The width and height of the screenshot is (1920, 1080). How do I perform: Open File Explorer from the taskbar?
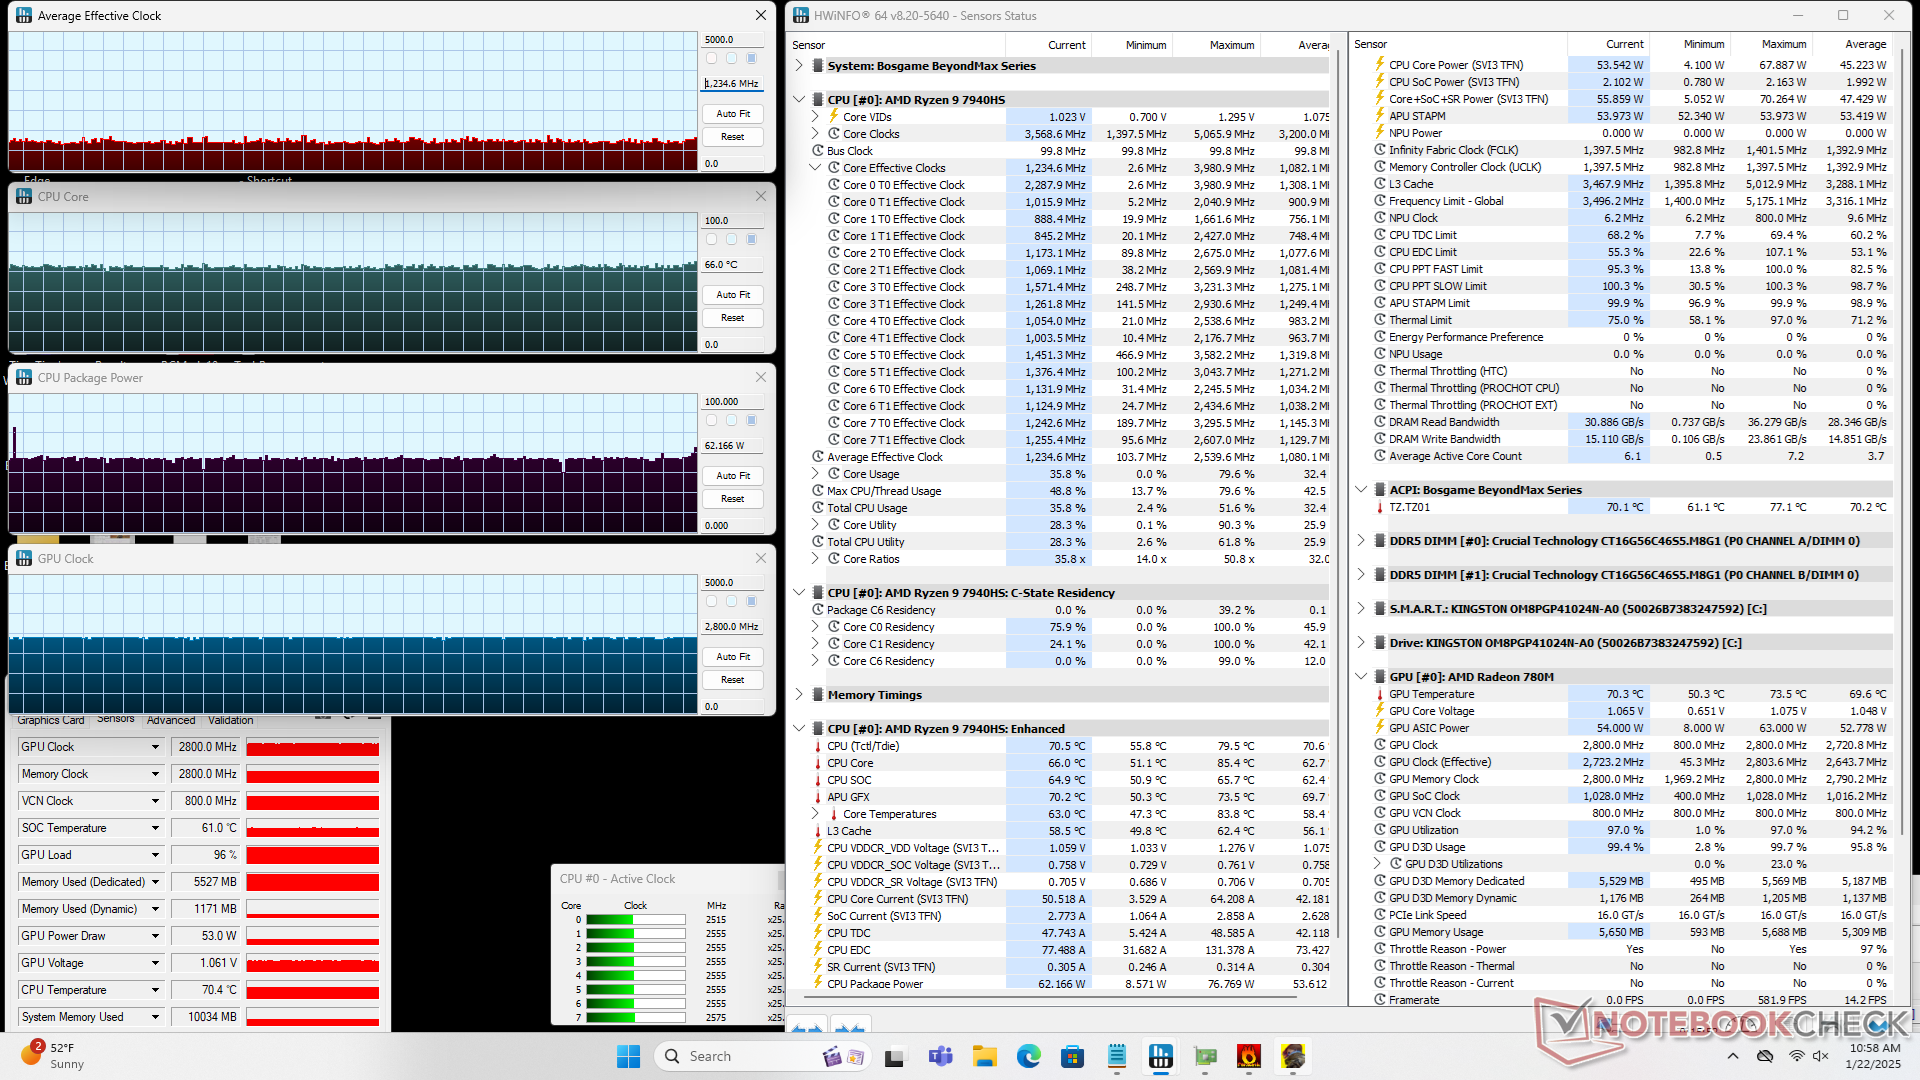click(984, 1056)
